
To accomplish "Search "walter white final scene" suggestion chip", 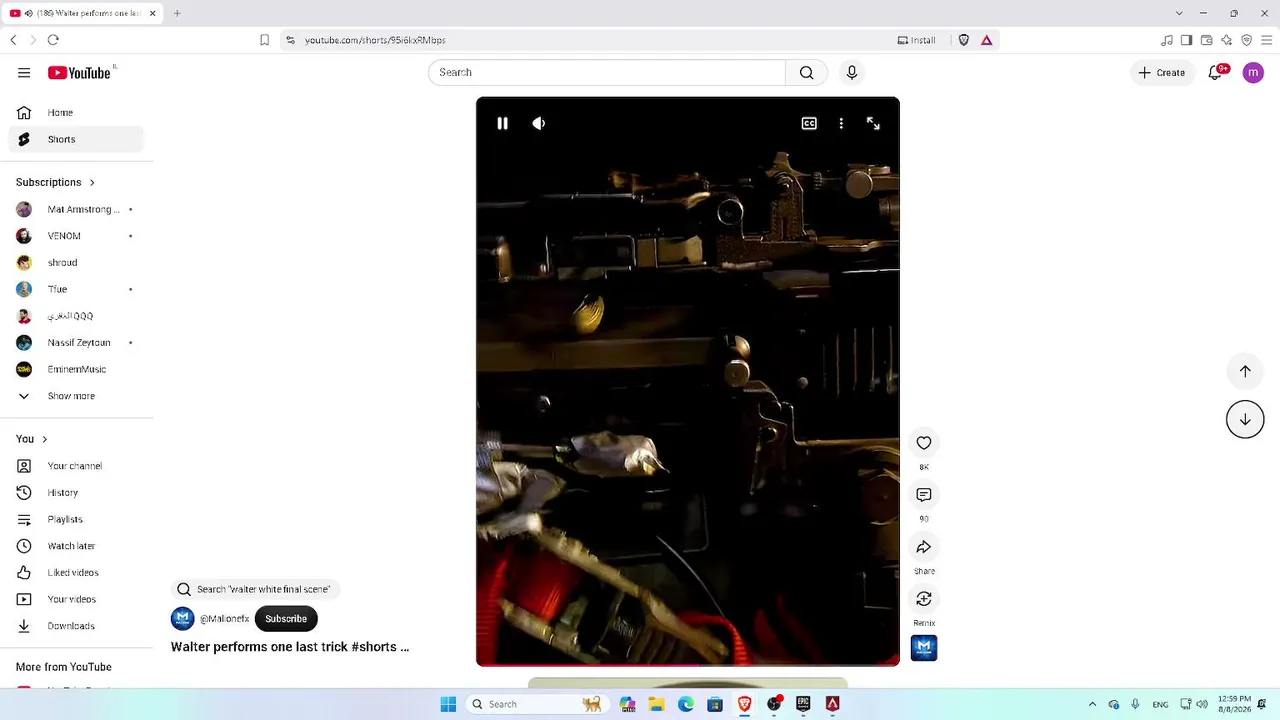I will 254,590.
